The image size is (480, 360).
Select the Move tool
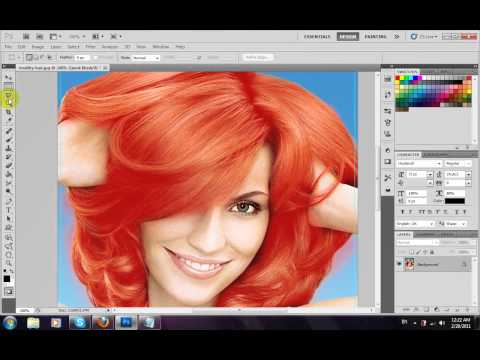[8, 77]
